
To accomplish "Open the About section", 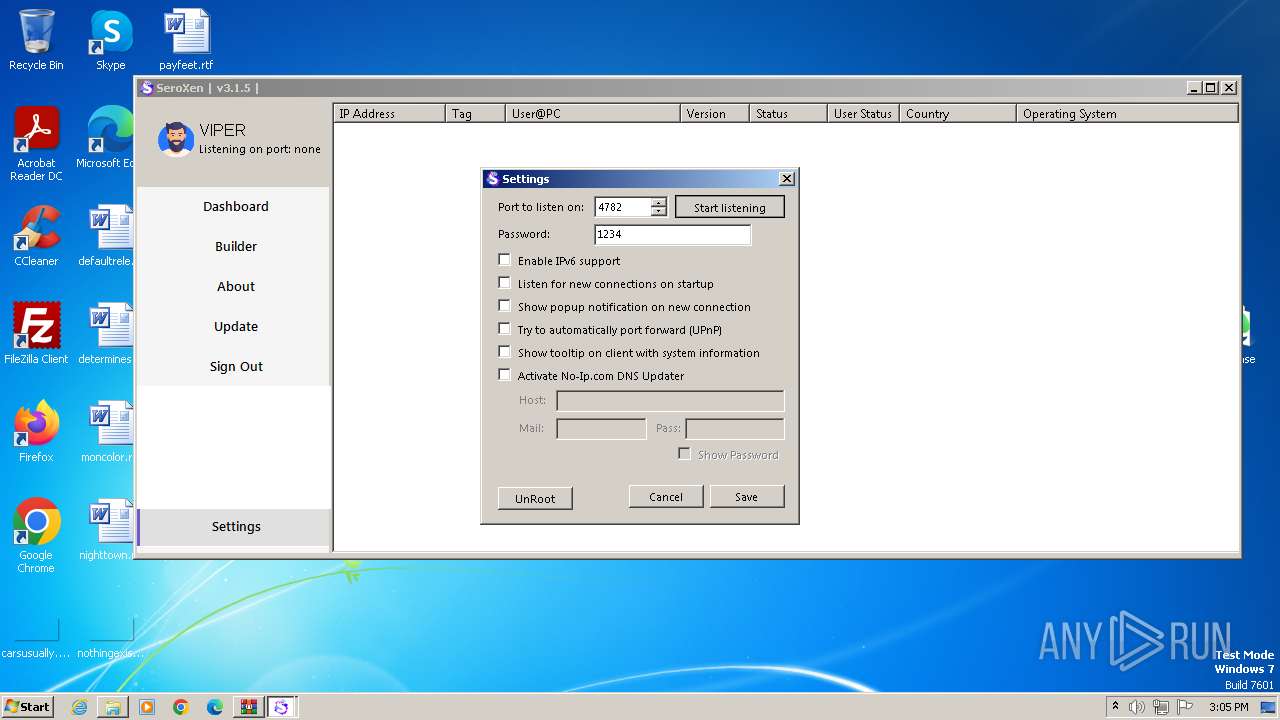I will pos(235,286).
